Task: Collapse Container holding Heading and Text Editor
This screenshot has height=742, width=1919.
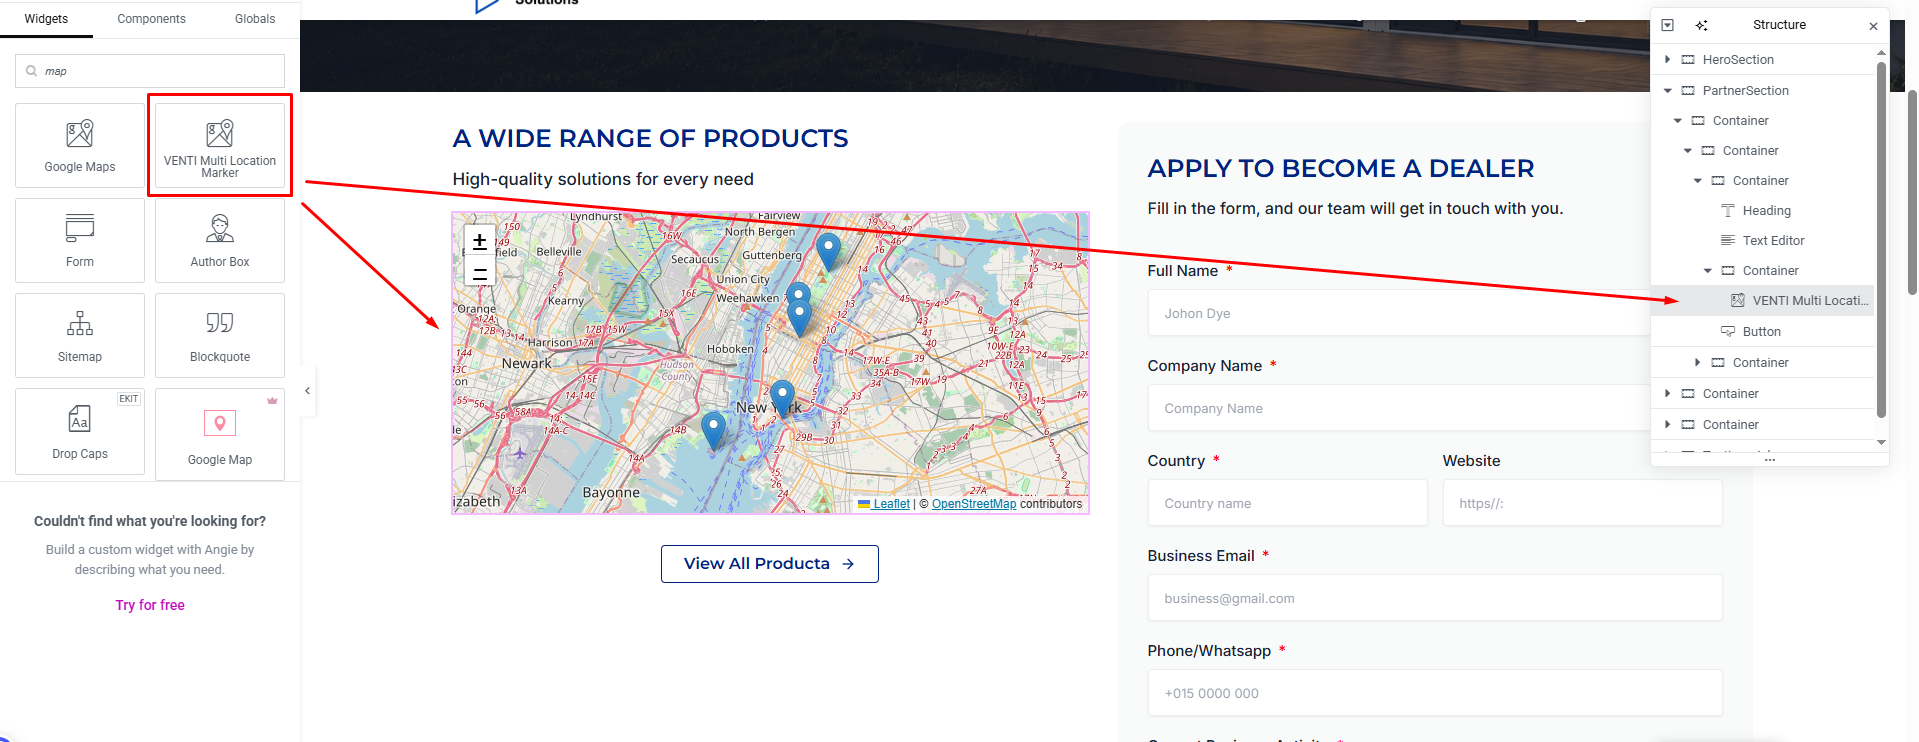Action: (x=1697, y=181)
